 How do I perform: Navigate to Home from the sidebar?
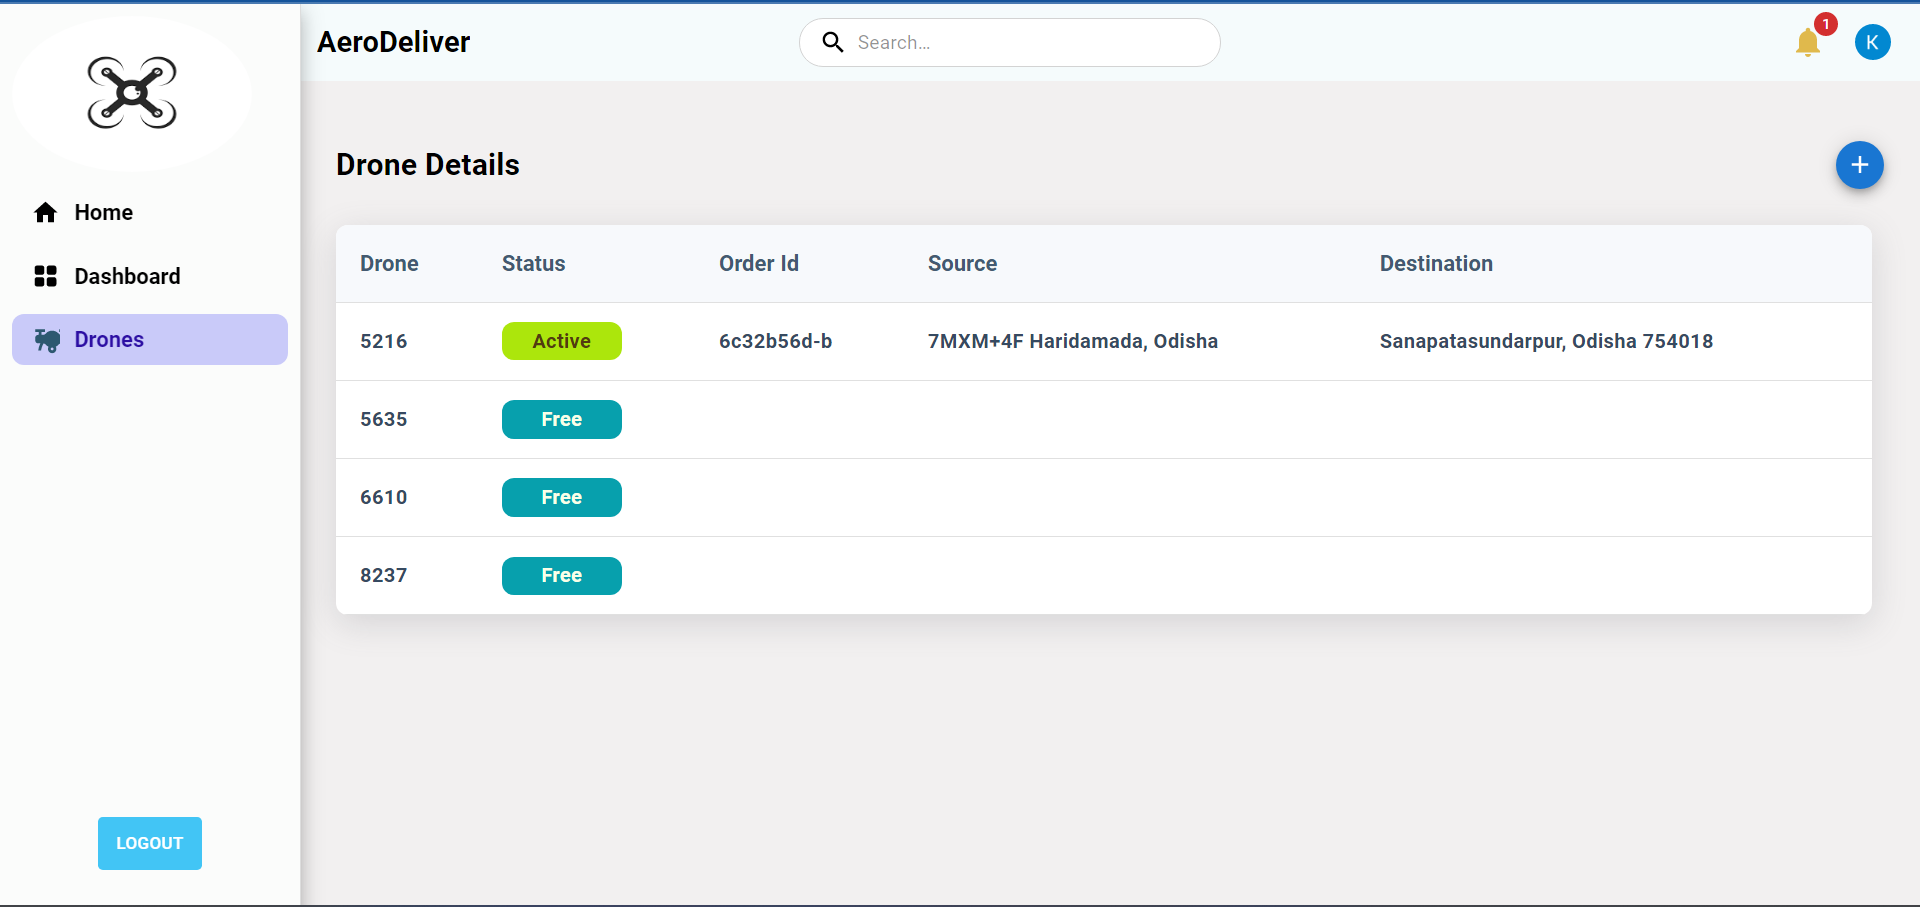[x=104, y=212]
